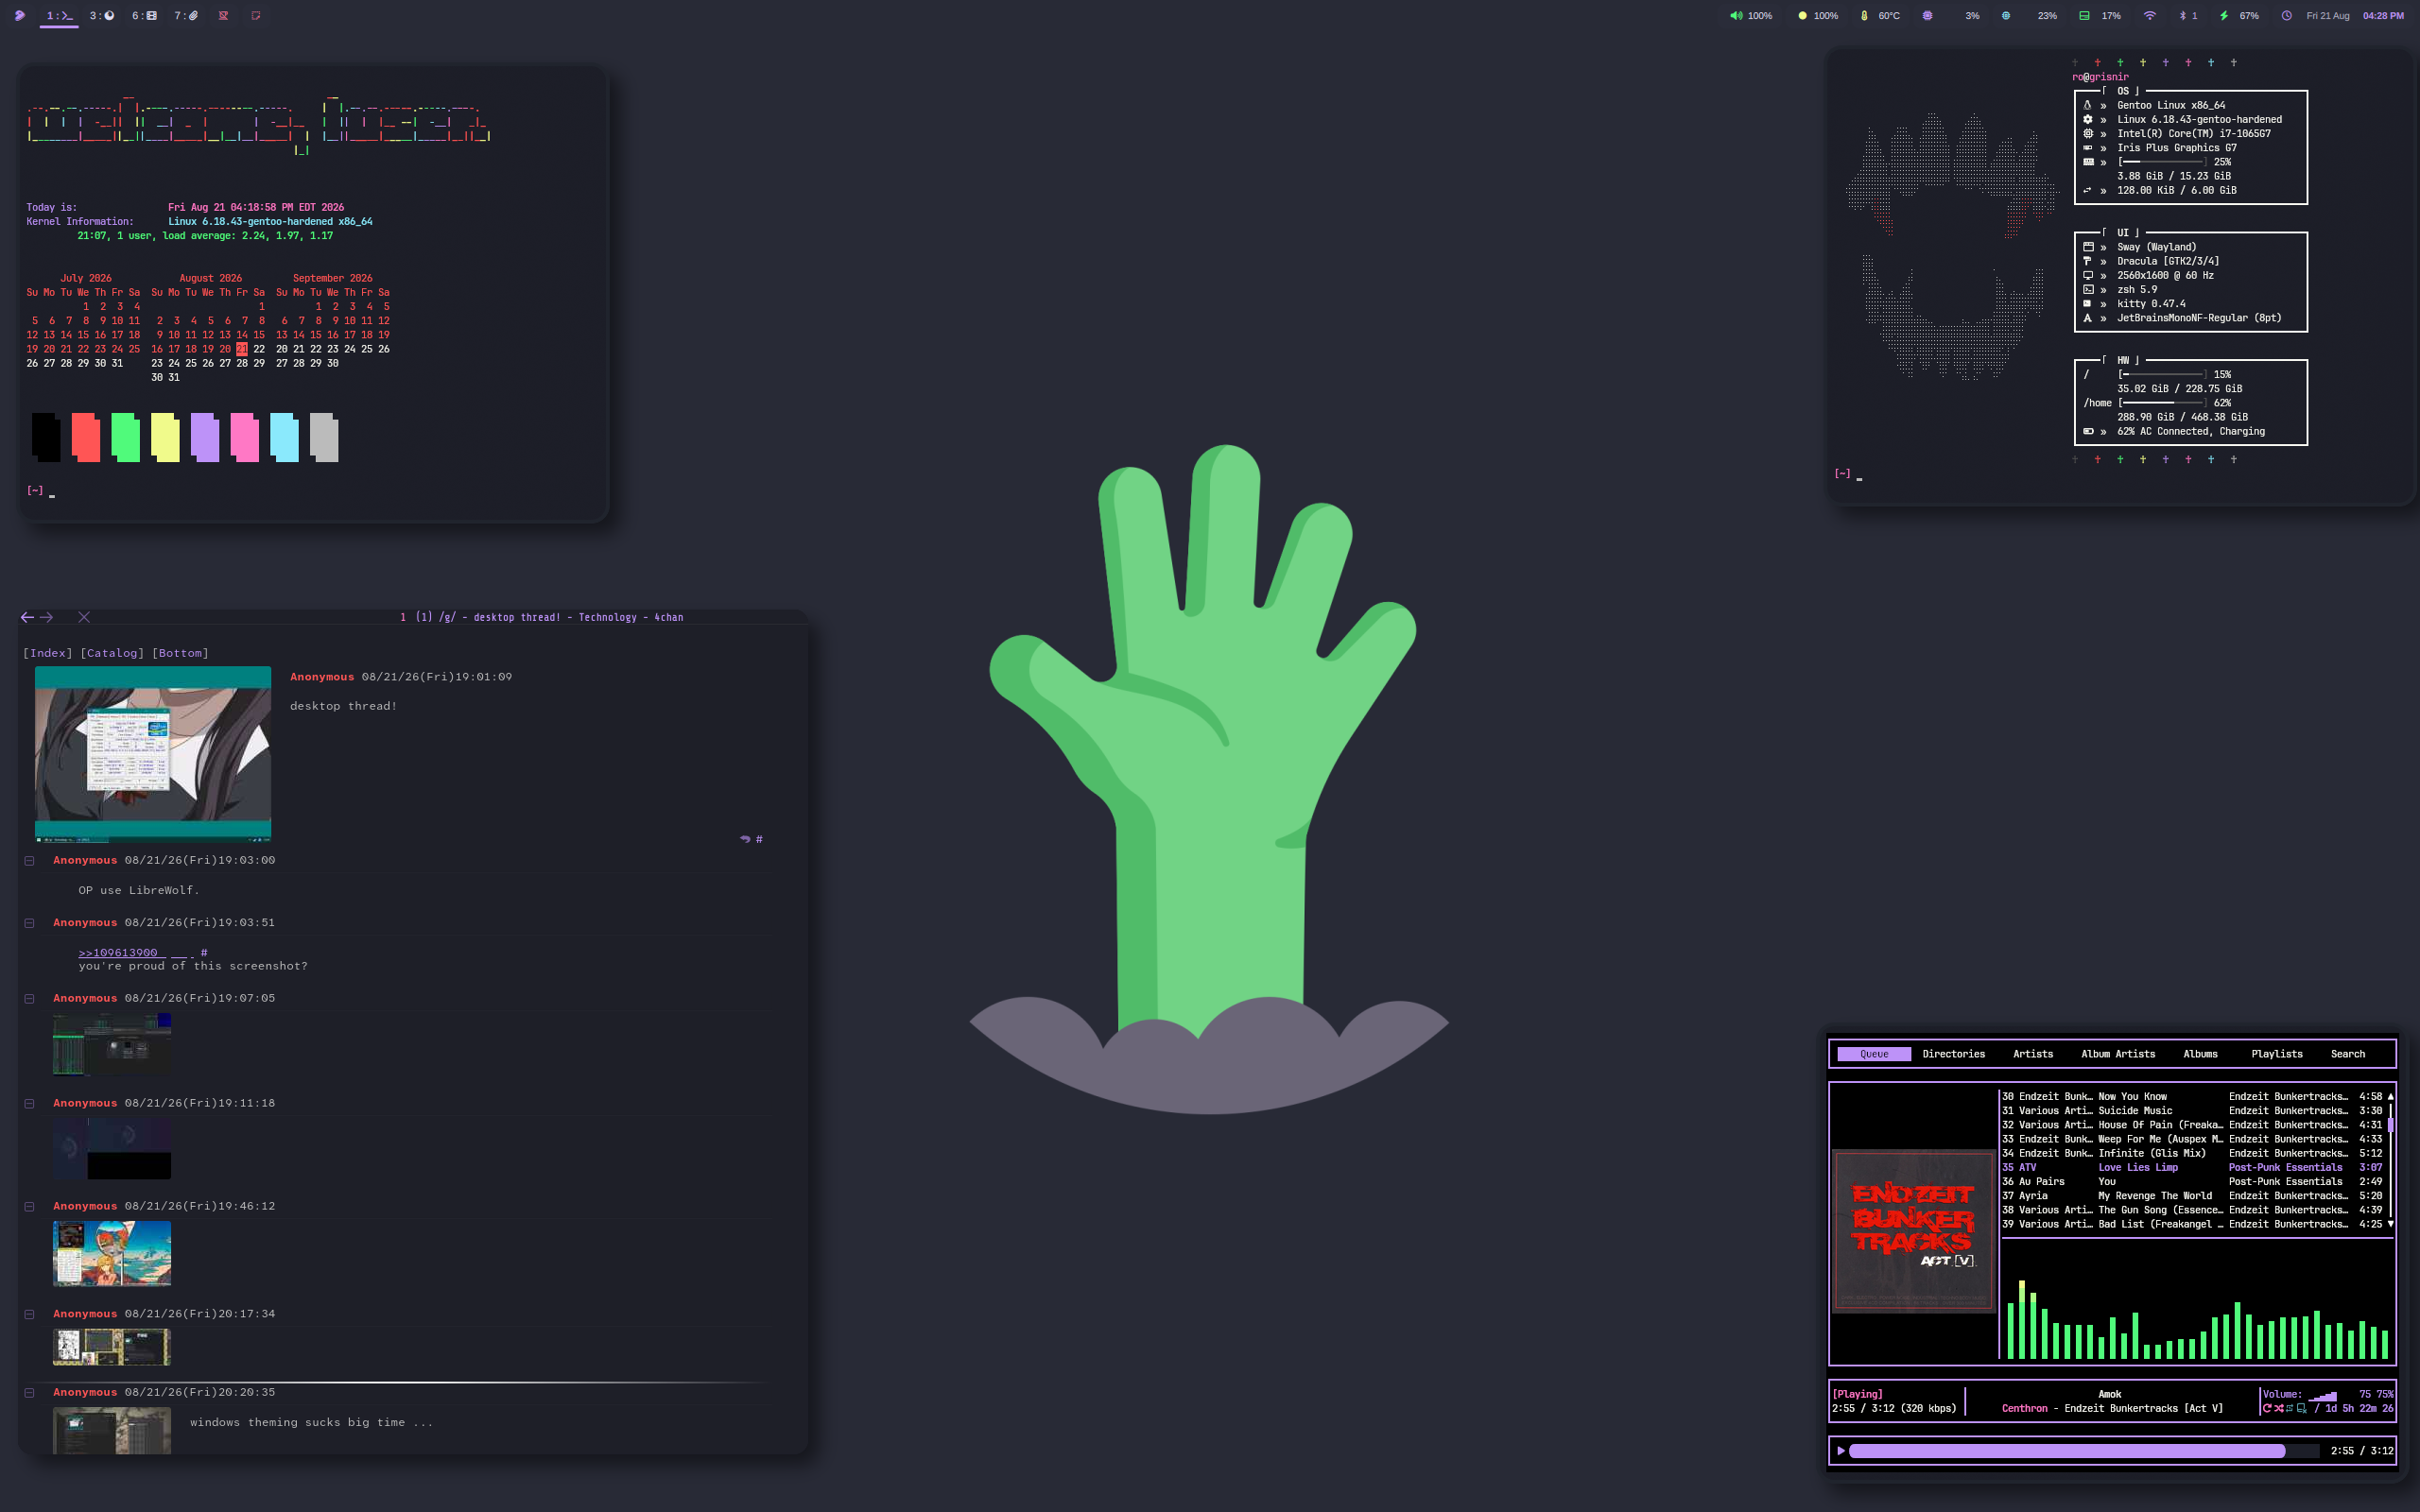The image size is (2420, 1512).
Task: Click the screen brightness indicator icon
Action: pyautogui.click(x=1802, y=16)
